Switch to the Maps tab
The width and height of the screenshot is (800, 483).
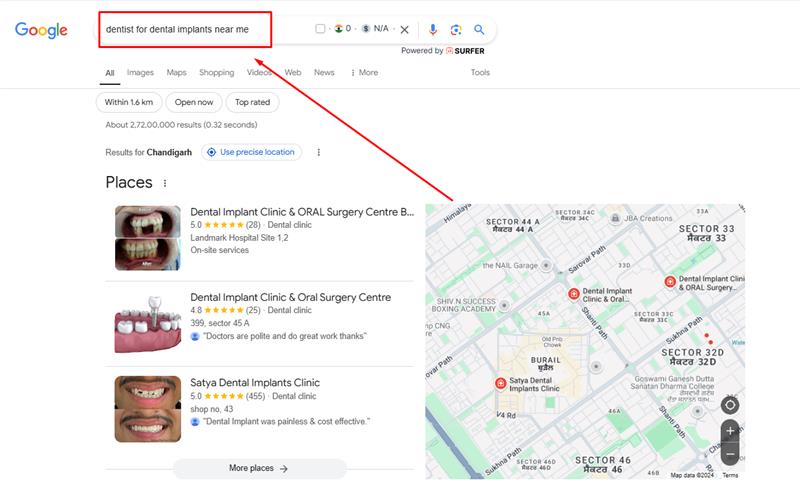(177, 72)
